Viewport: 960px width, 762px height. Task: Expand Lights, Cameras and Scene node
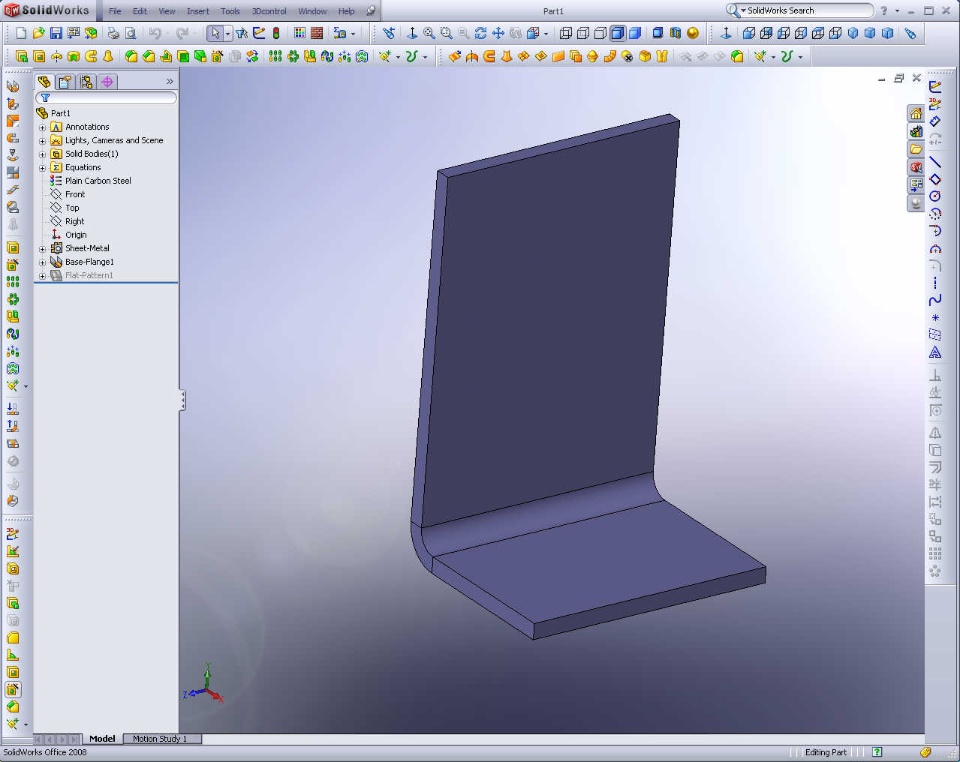pos(42,141)
